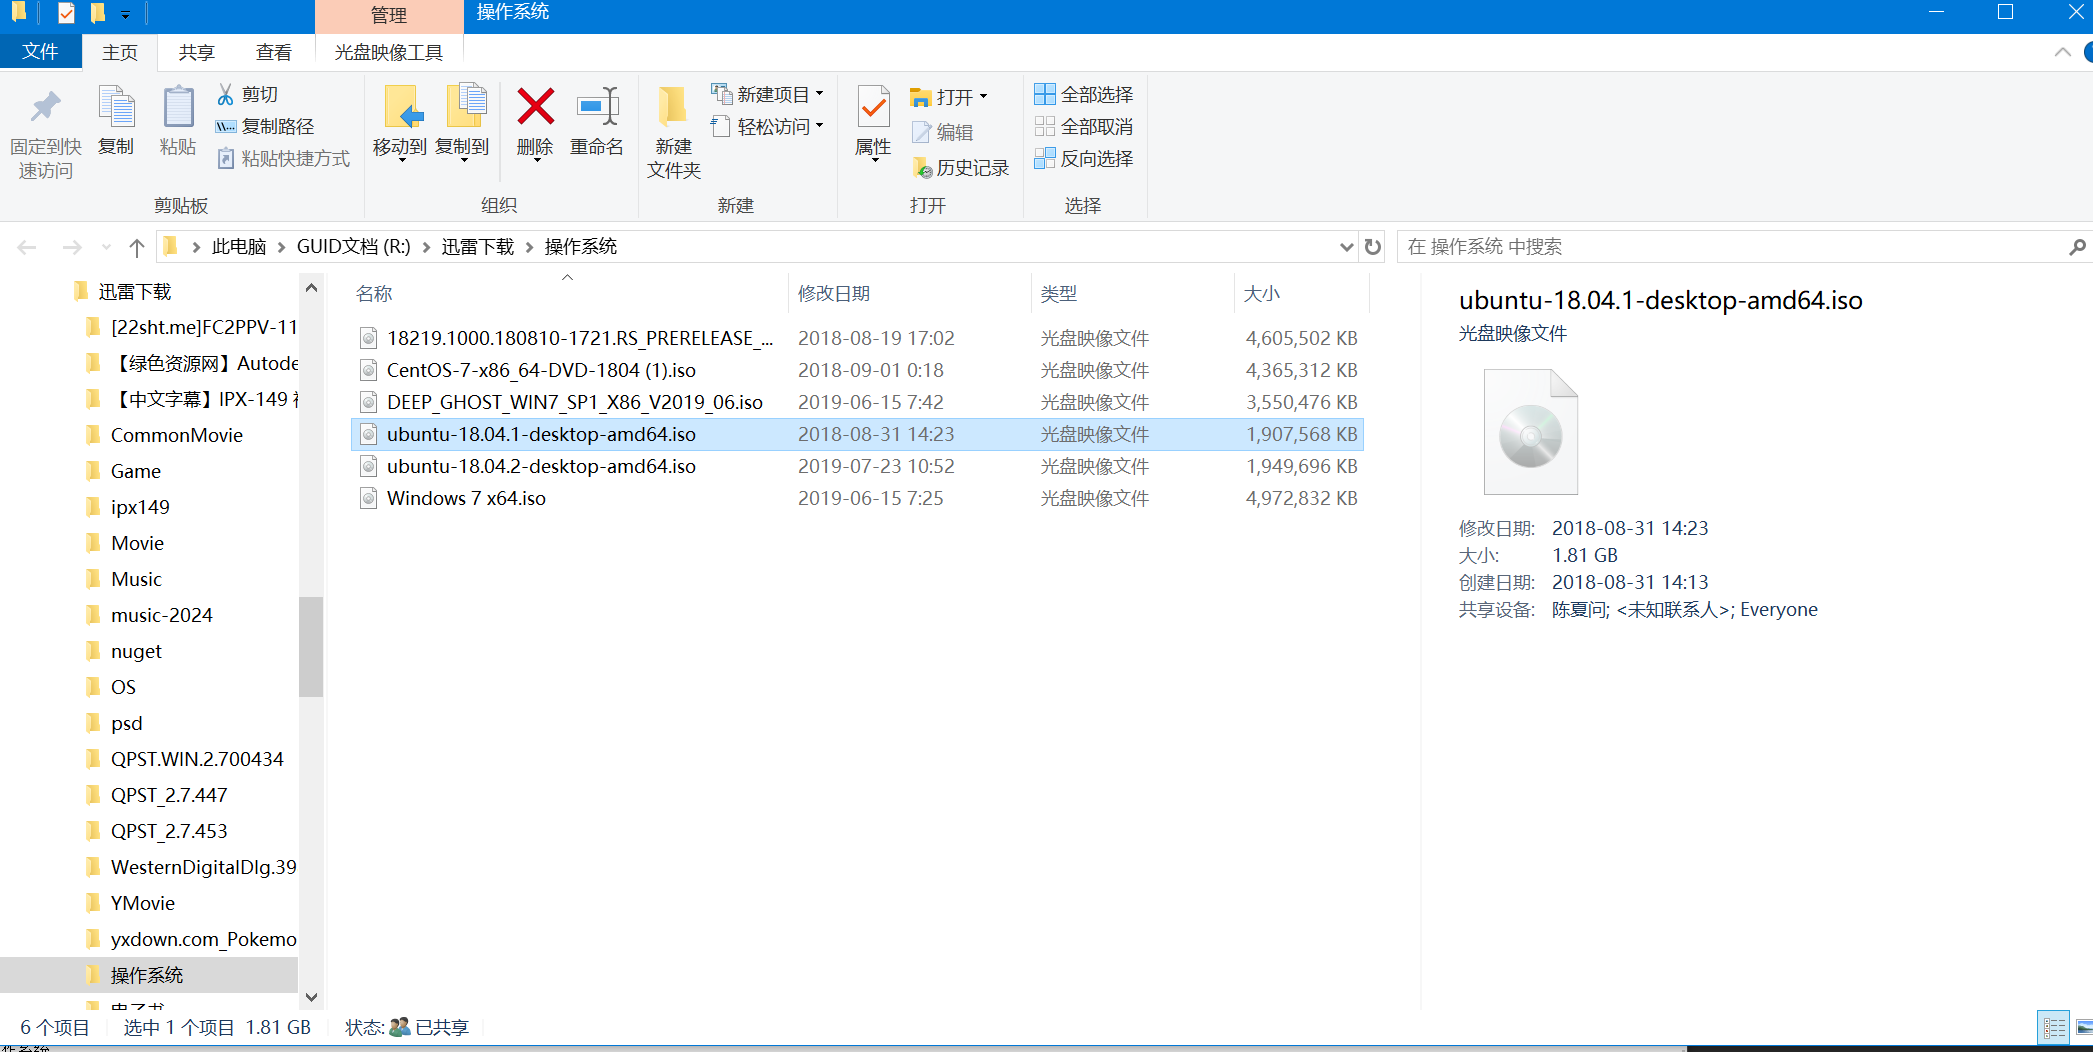Select 操作系统 folder in navigation tree
Viewport: 2093px width, 1052px height.
(x=147, y=975)
